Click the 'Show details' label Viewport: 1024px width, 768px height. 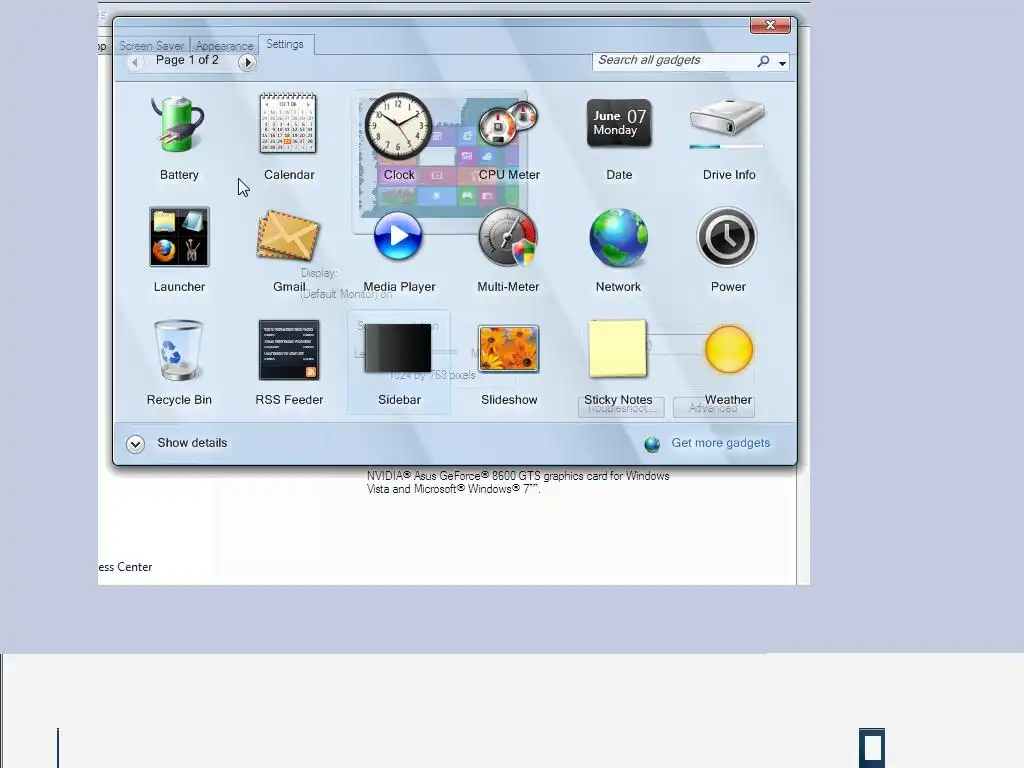(x=192, y=443)
